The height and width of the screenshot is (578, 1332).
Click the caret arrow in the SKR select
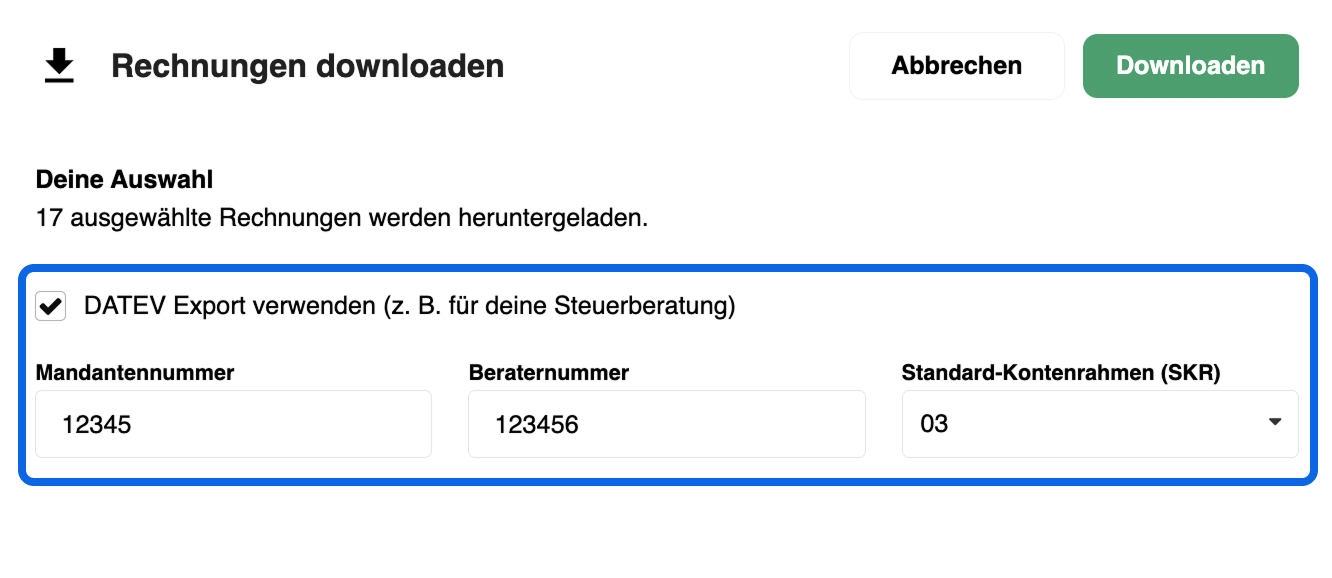click(1274, 422)
